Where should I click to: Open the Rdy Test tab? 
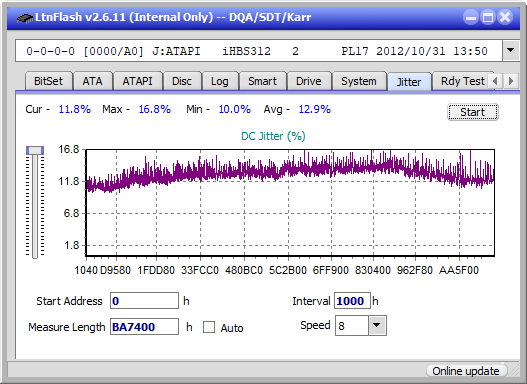(462, 81)
